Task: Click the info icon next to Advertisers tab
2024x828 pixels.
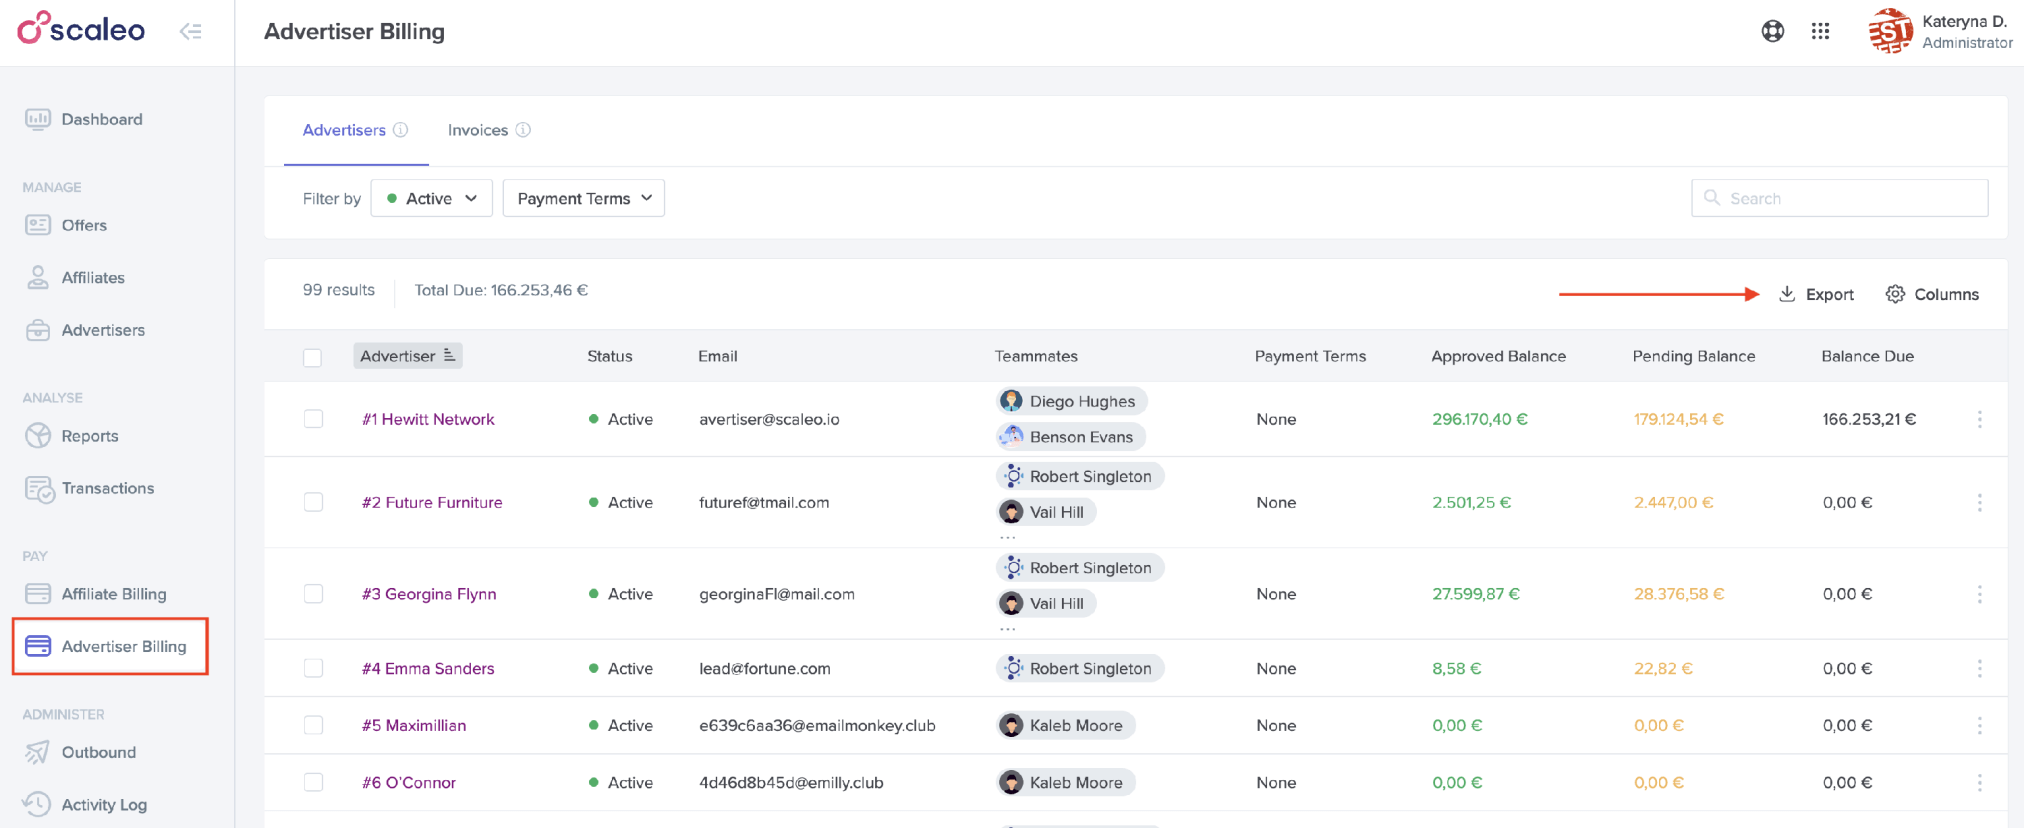Action: (x=401, y=130)
